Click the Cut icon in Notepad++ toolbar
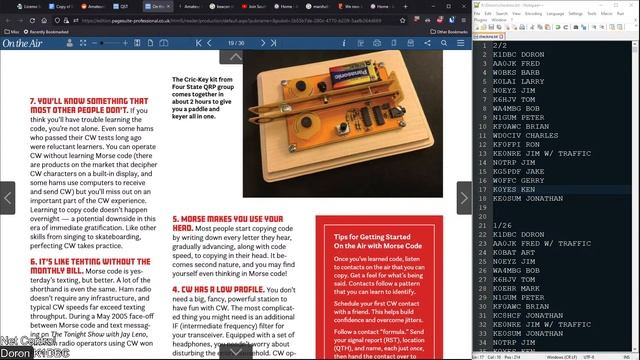The height and width of the screenshot is (360, 640). click(x=533, y=27)
